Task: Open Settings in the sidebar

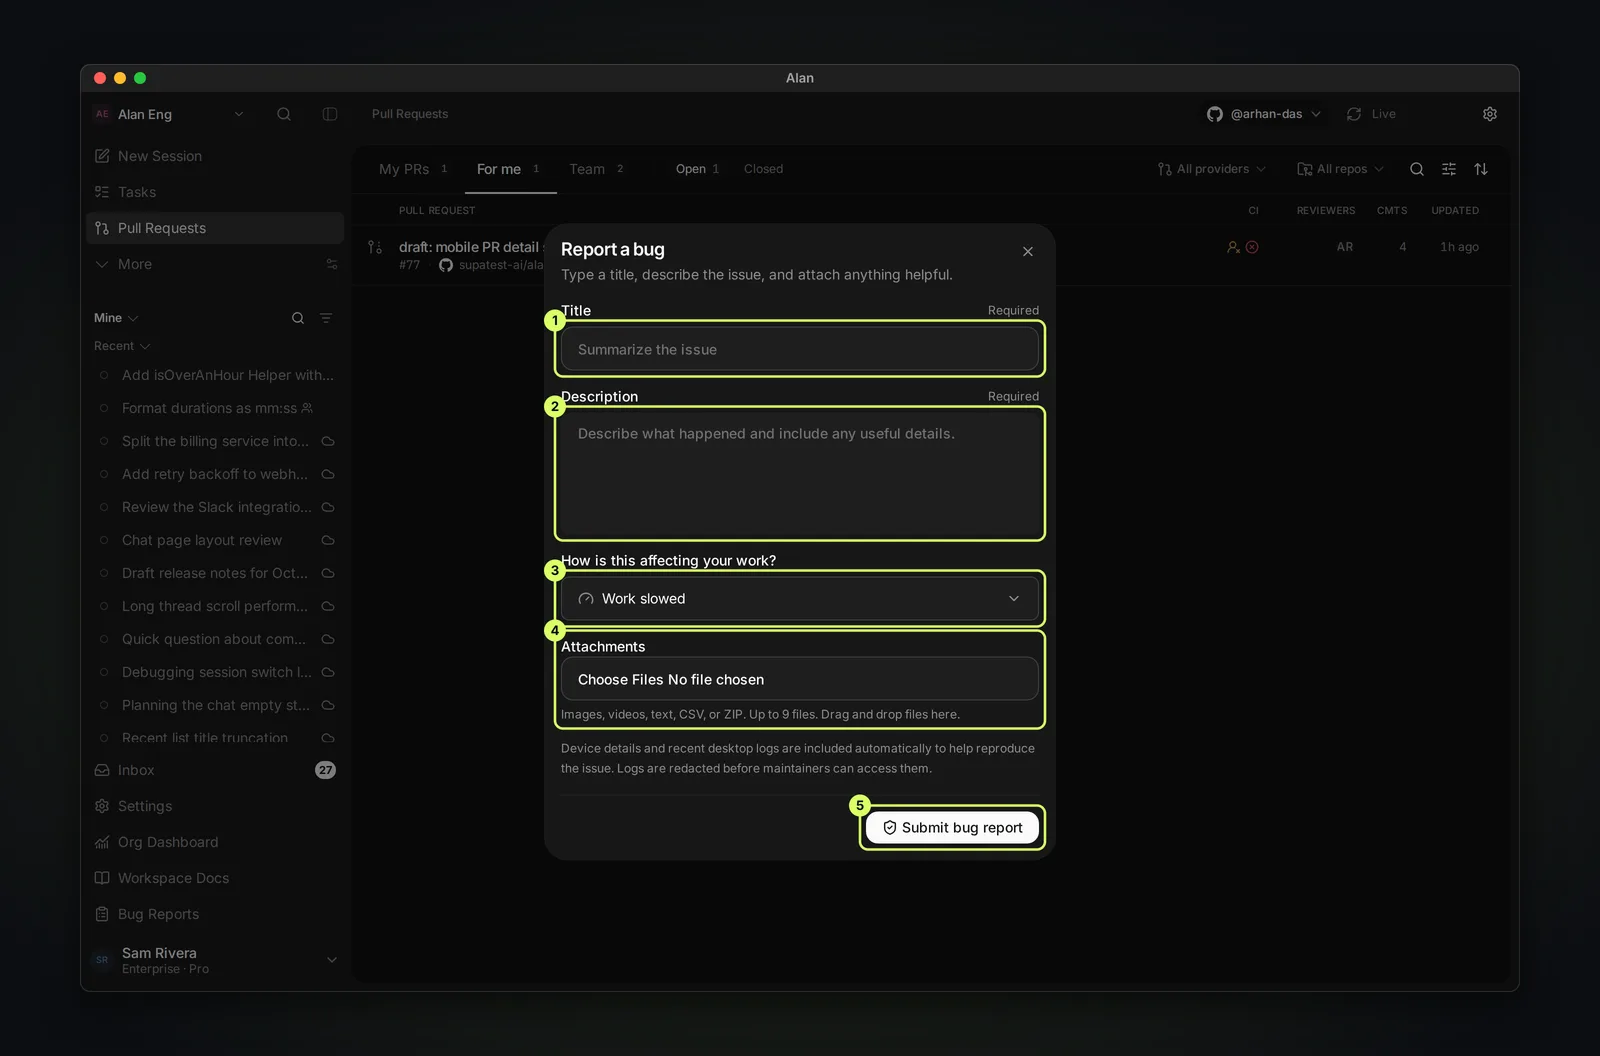Action: pos(215,806)
